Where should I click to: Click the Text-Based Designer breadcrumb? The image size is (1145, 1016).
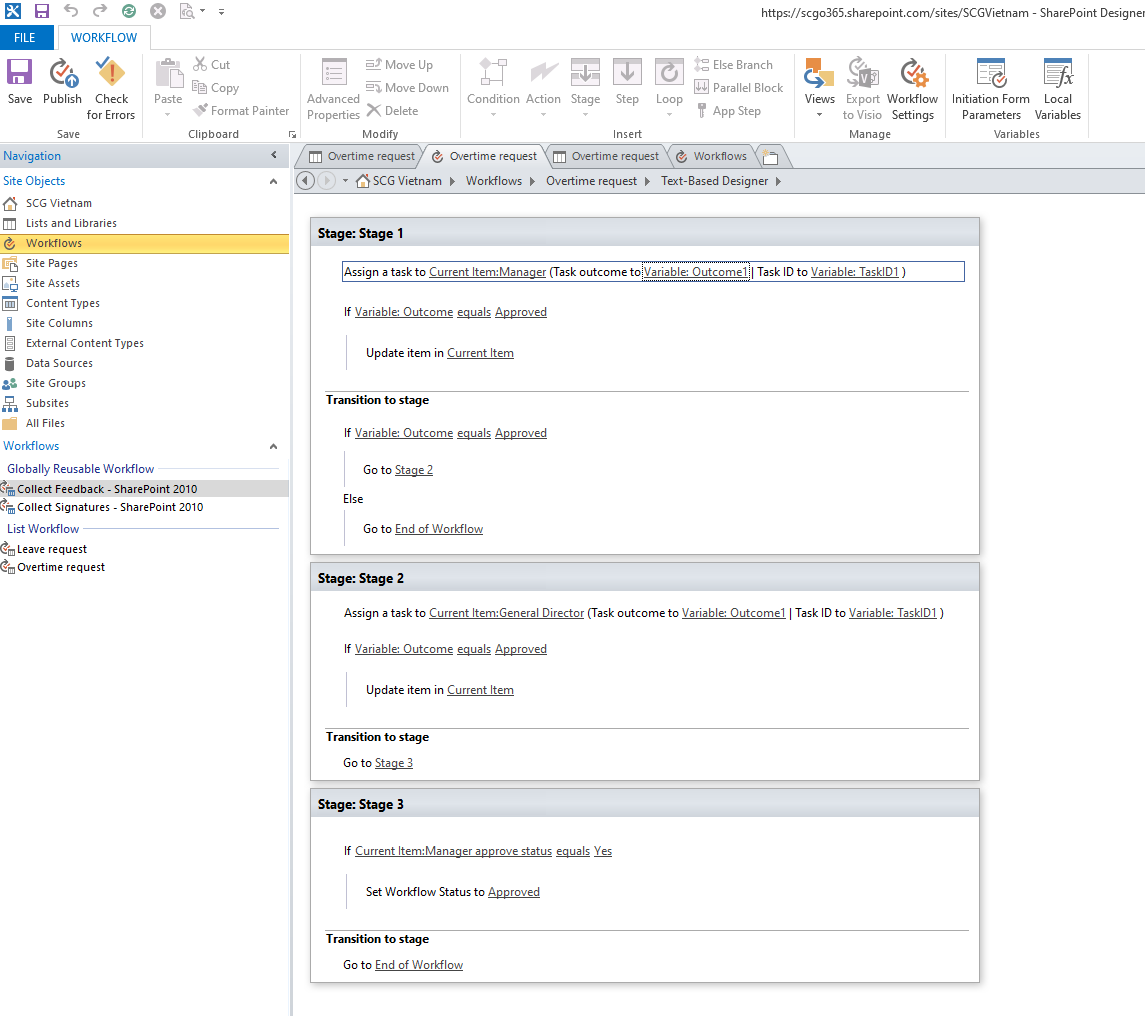point(714,181)
